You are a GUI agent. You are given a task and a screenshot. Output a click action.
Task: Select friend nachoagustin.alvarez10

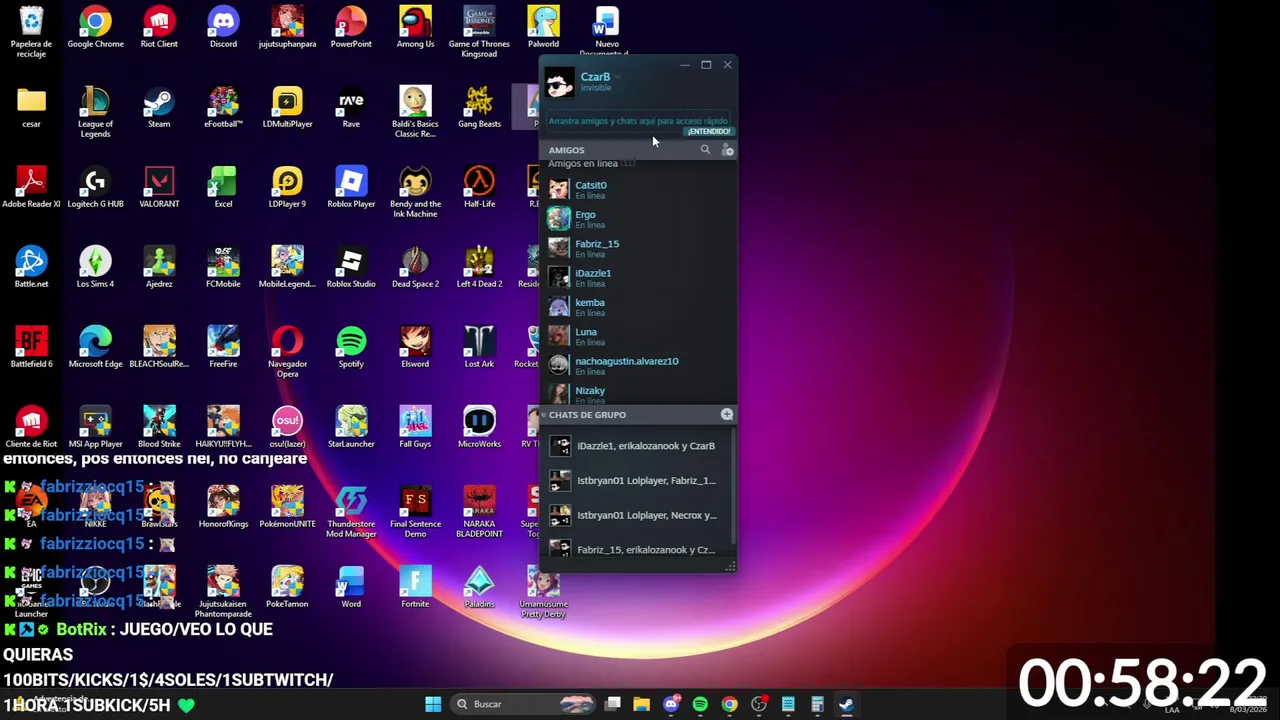640,365
